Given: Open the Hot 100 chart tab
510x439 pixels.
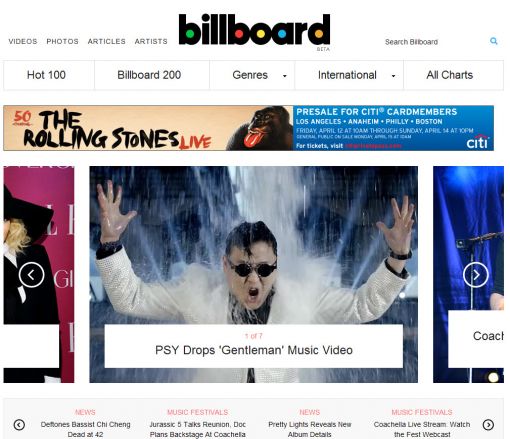Looking at the screenshot, I should pos(46,75).
